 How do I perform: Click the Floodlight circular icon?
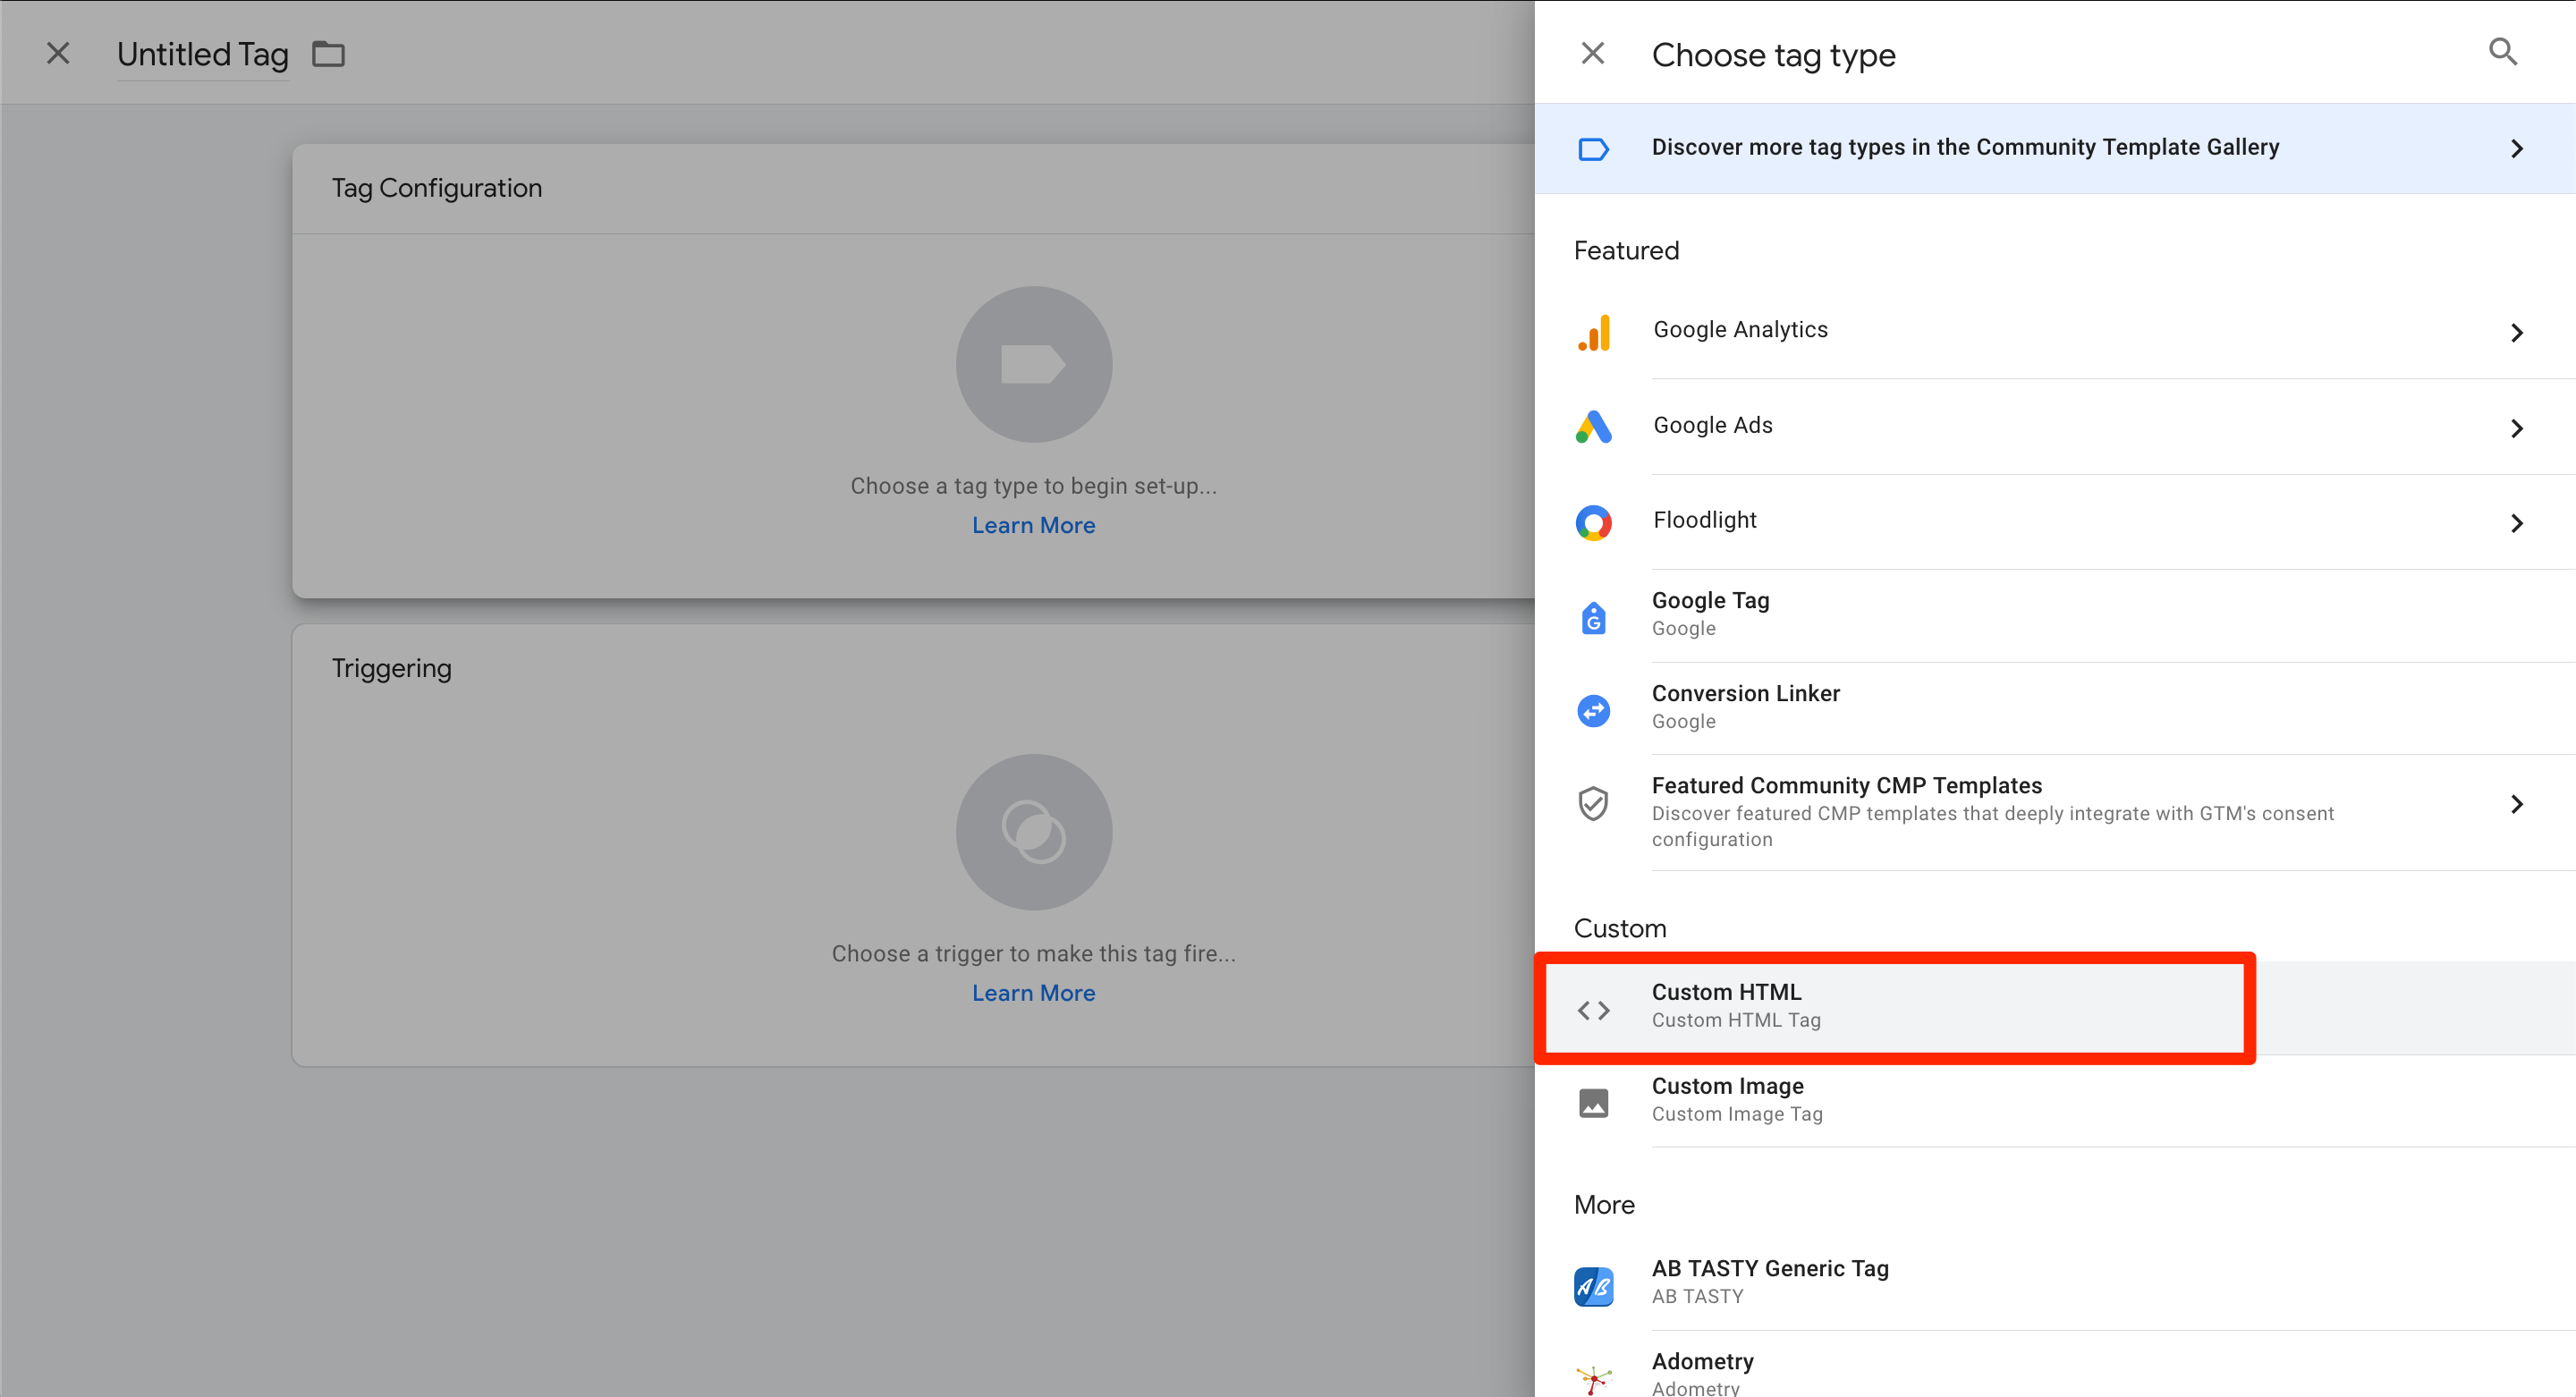coord(1594,522)
